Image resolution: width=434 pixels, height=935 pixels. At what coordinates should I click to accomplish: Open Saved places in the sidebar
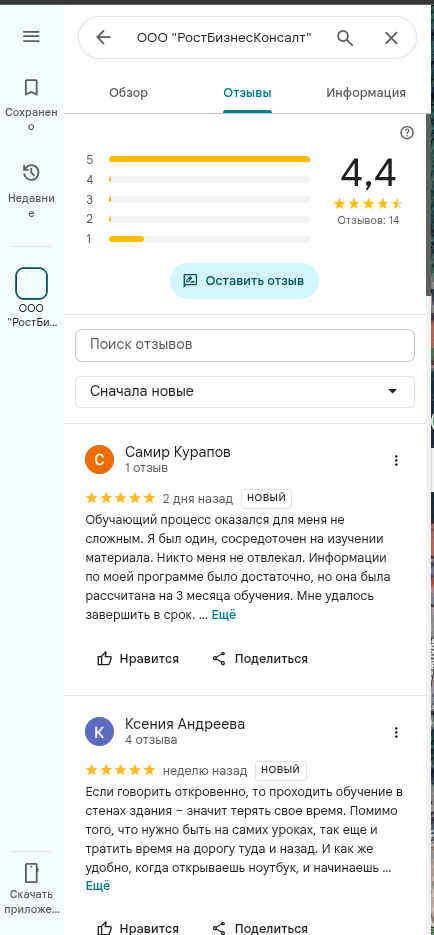(31, 104)
